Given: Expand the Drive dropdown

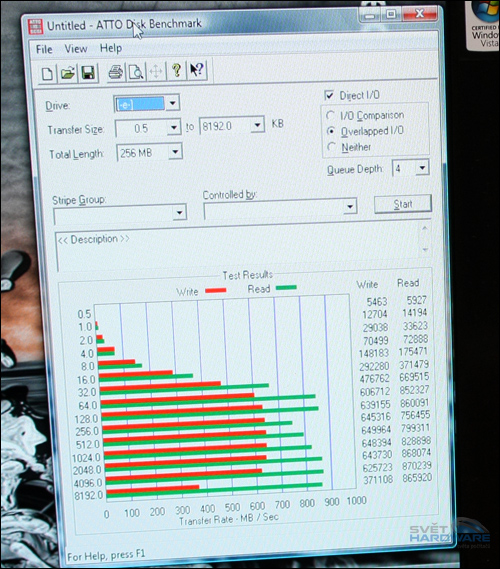Looking at the screenshot, I should pyautogui.click(x=173, y=103).
